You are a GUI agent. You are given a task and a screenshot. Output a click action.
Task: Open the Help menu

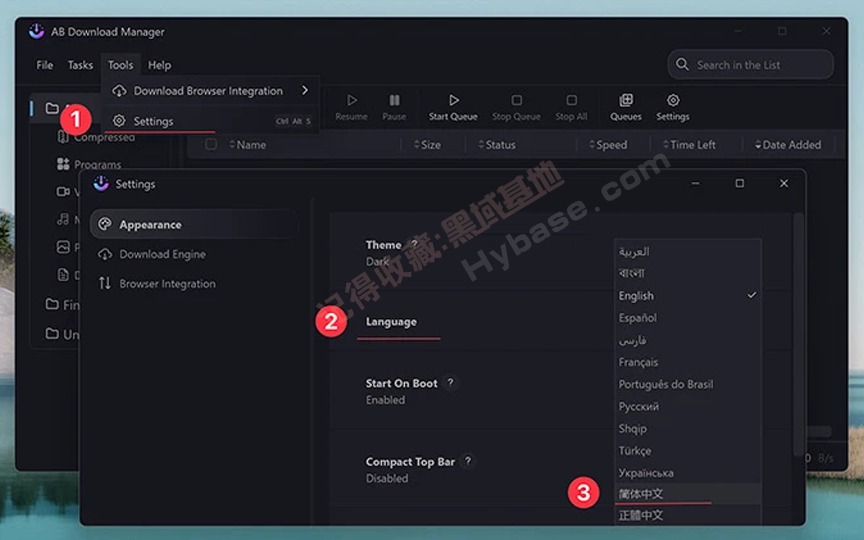coord(159,65)
